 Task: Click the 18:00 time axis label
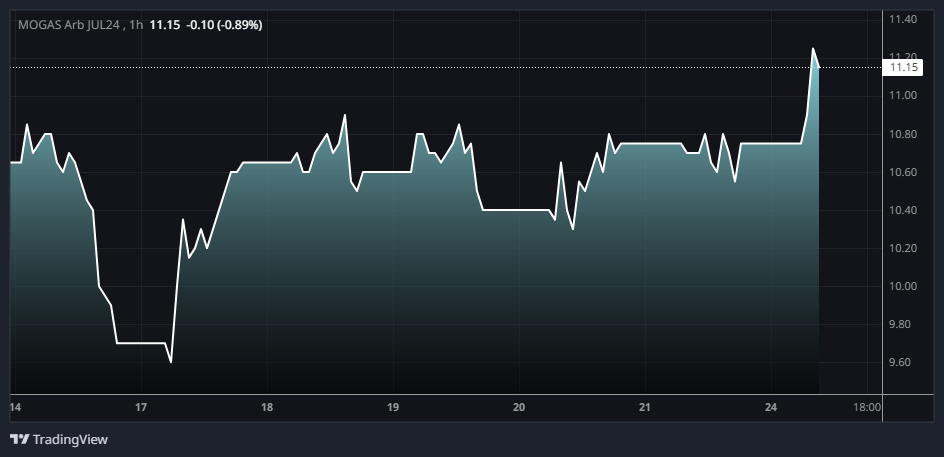(x=867, y=408)
